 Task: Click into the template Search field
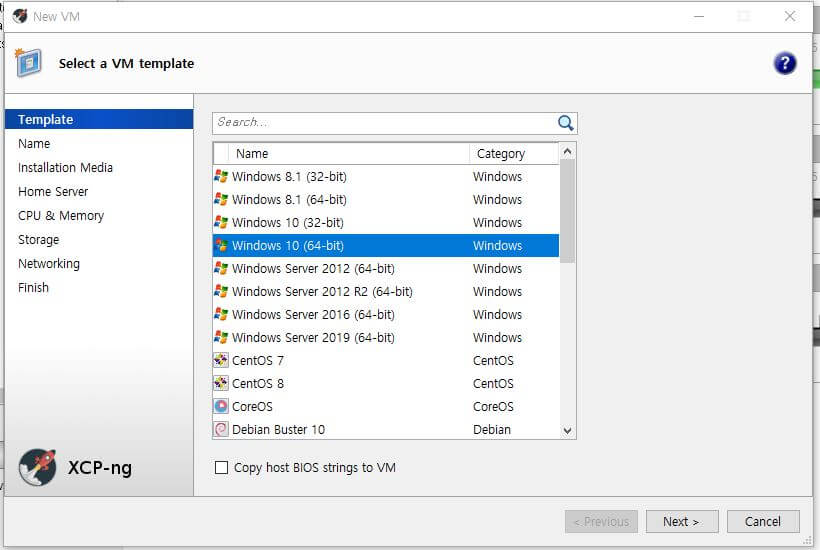[386, 123]
